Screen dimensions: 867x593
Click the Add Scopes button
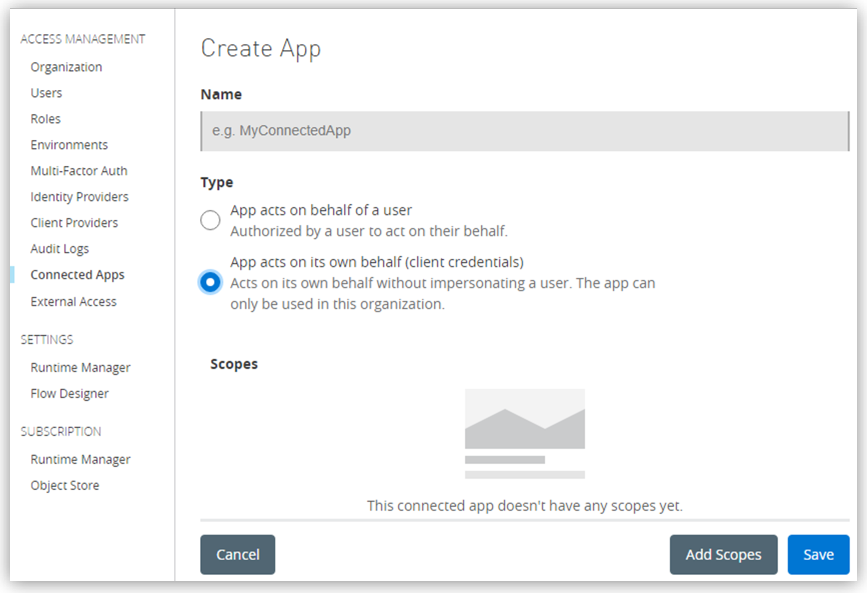(x=723, y=554)
